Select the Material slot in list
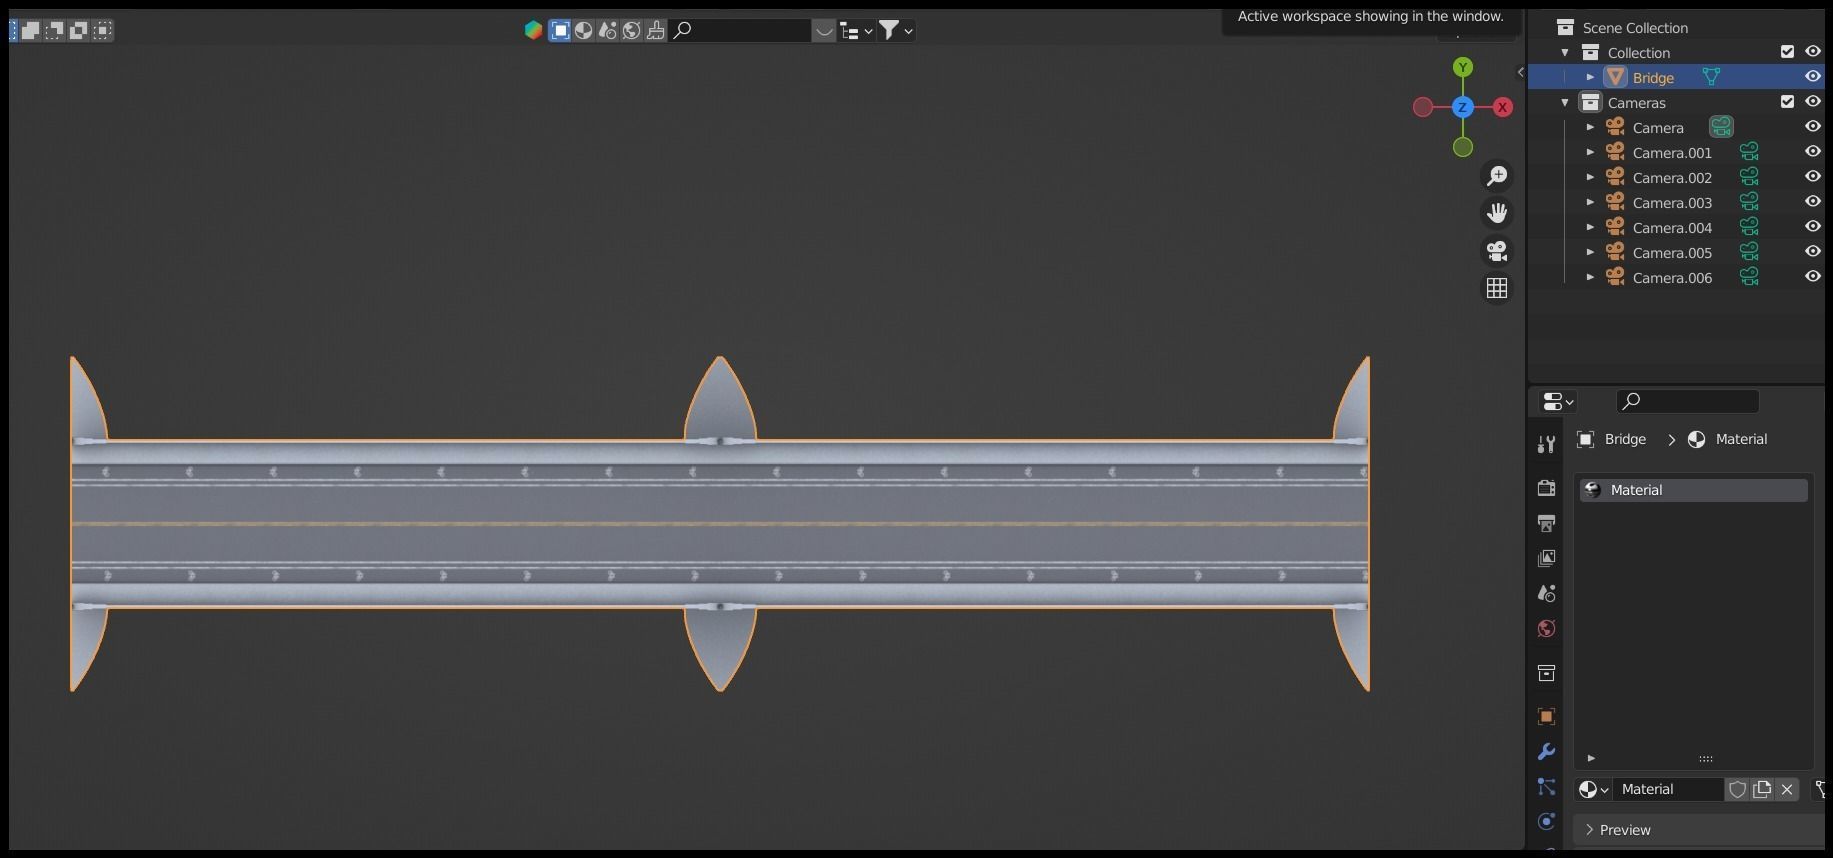This screenshot has width=1833, height=858. point(1693,490)
